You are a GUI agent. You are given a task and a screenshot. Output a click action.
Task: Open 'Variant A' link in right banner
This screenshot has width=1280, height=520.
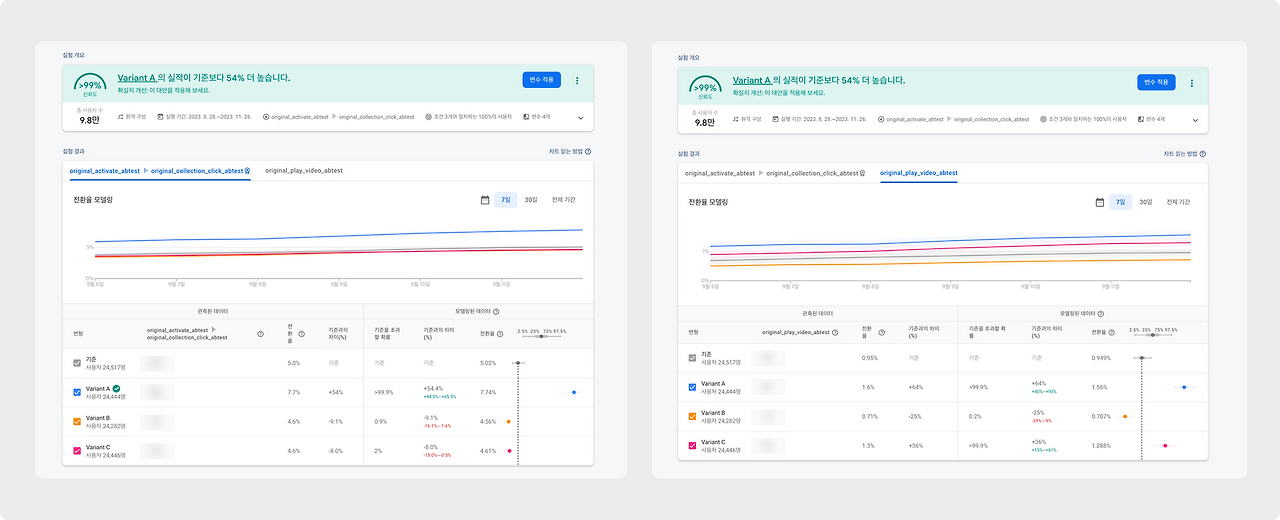click(x=752, y=80)
